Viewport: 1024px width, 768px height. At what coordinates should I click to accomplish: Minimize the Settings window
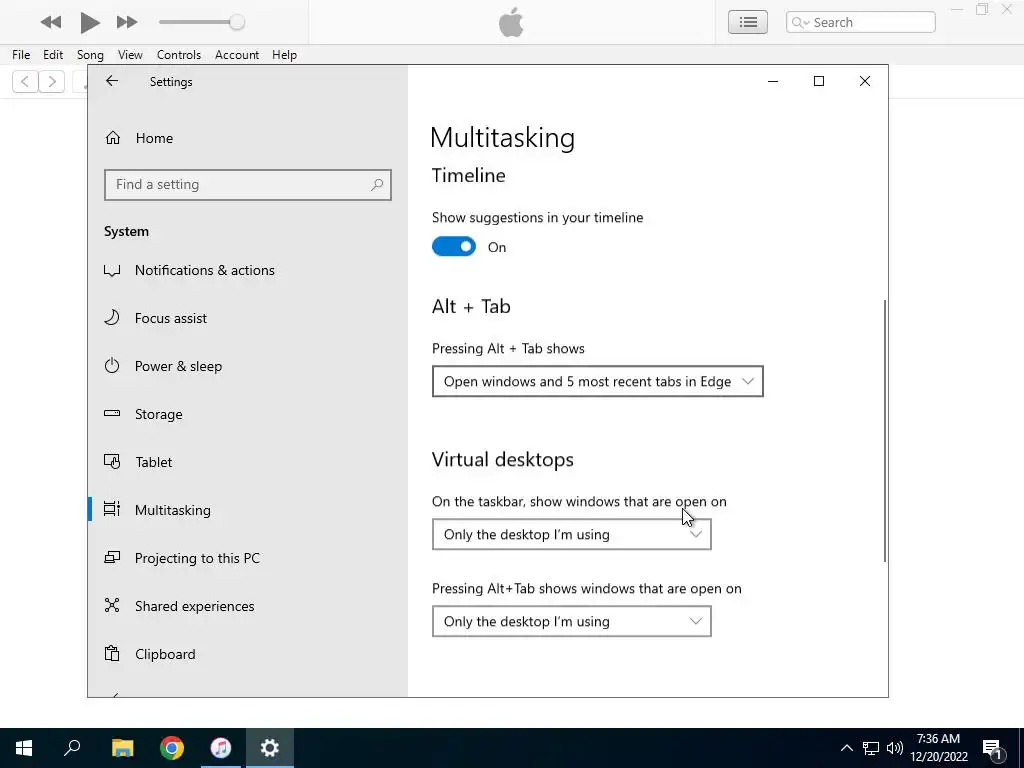(773, 82)
